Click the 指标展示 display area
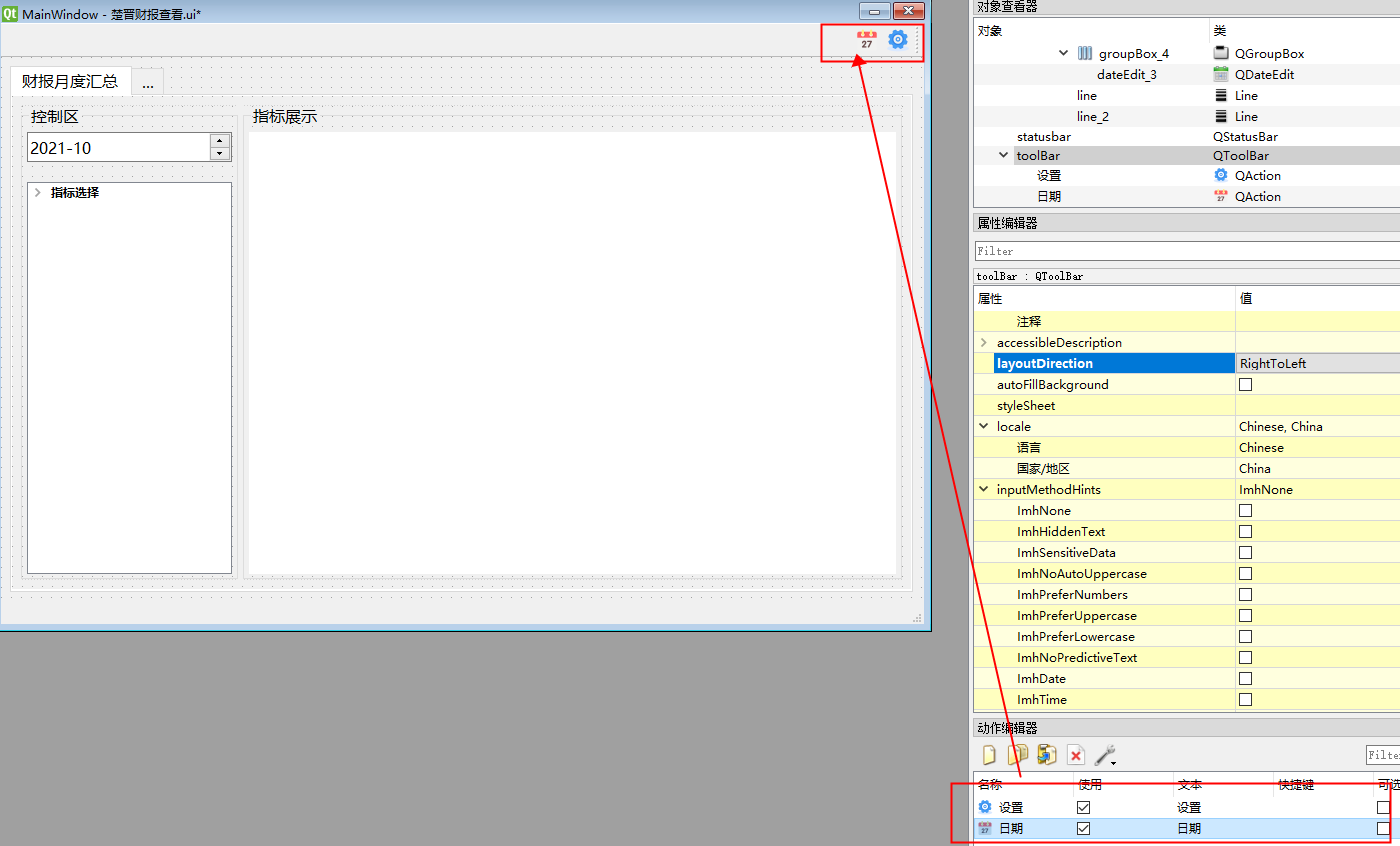Viewport: 1400px width, 846px height. (572, 353)
